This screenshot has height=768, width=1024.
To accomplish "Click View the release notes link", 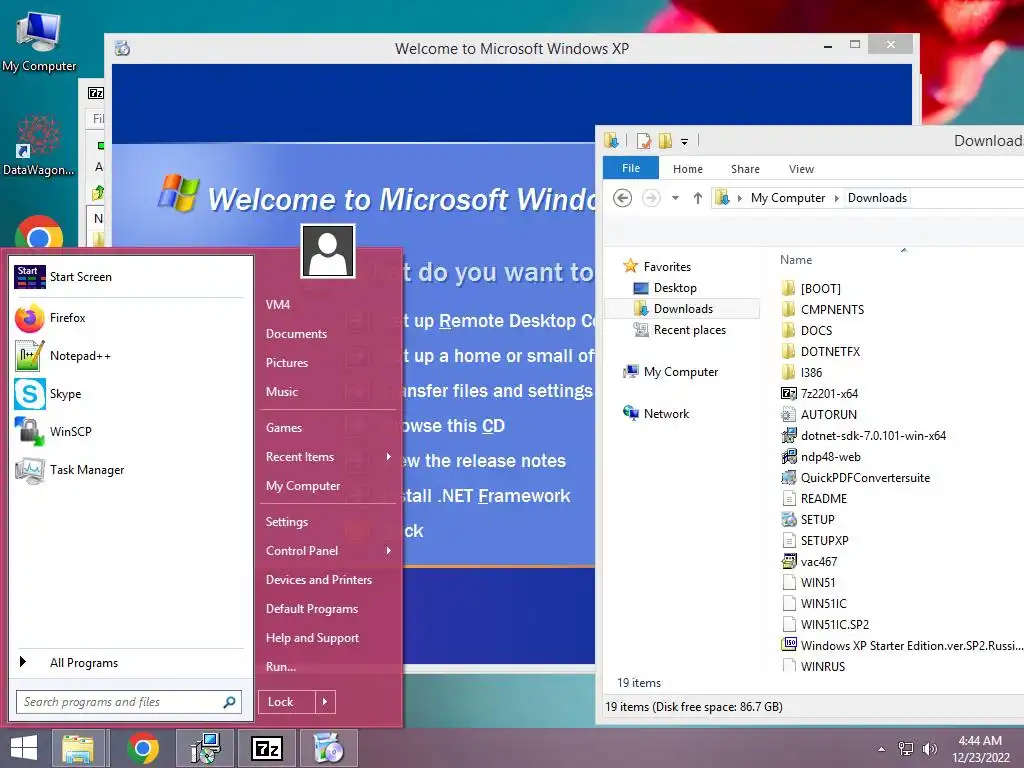I will click(485, 461).
